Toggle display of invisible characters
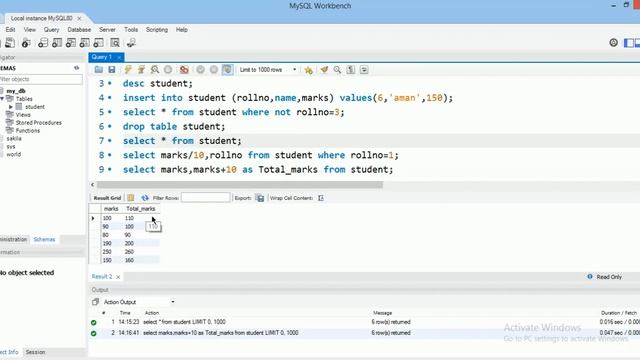This screenshot has width=640, height=360. coord(351,70)
